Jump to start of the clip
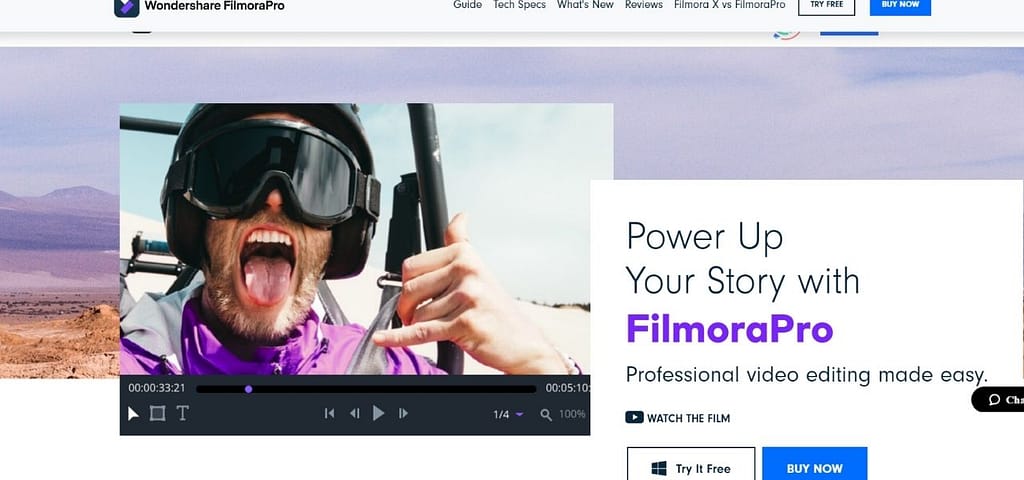Screen dimensions: 1024x480 click(x=329, y=413)
